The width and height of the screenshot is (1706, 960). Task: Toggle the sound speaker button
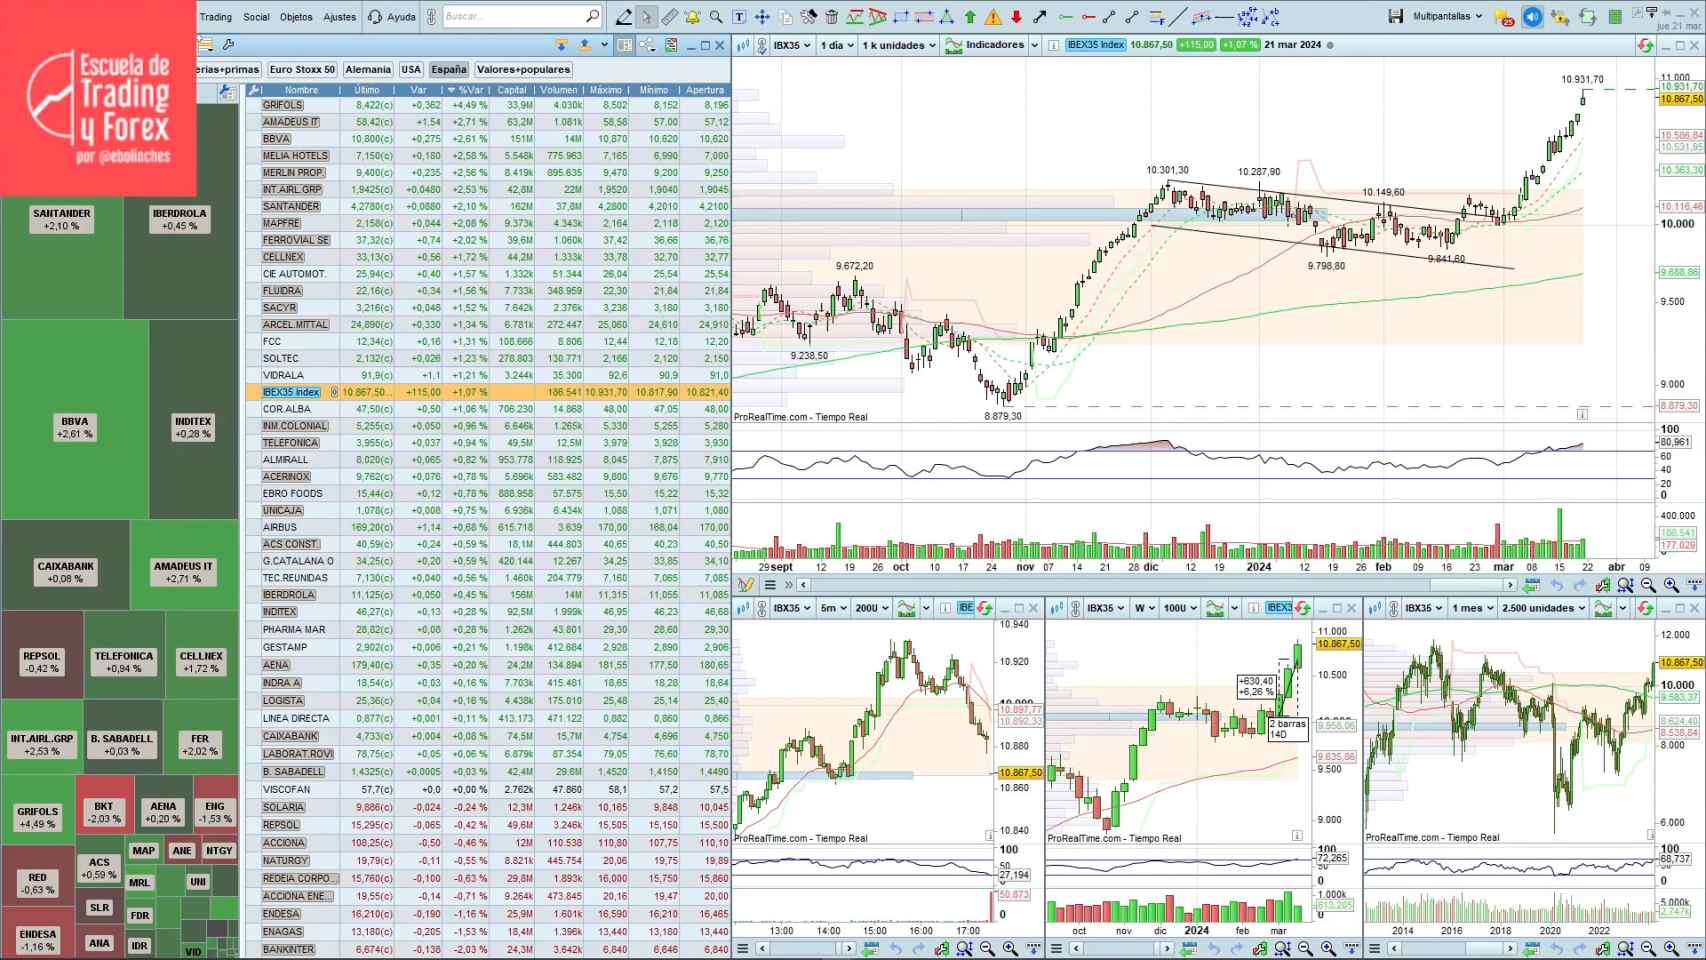(1532, 16)
